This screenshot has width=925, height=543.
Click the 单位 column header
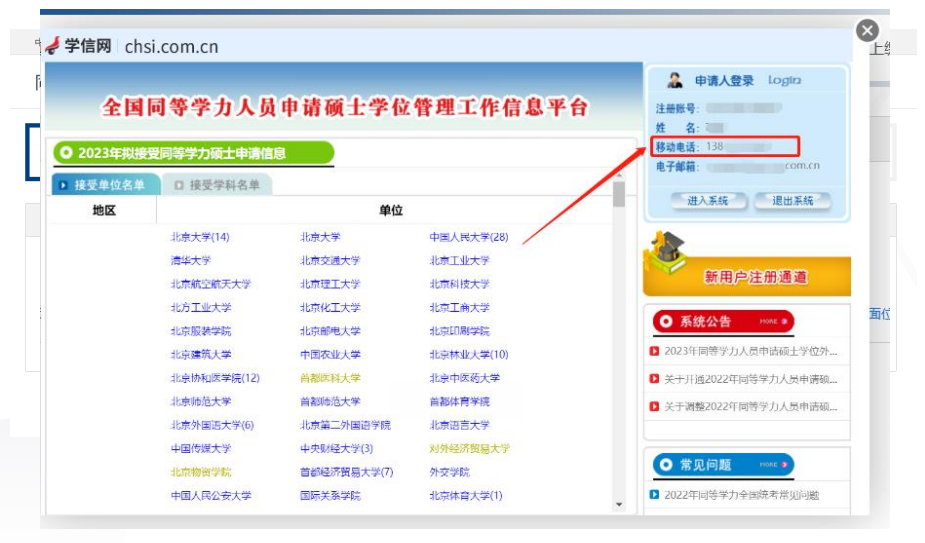pyautogui.click(x=391, y=210)
